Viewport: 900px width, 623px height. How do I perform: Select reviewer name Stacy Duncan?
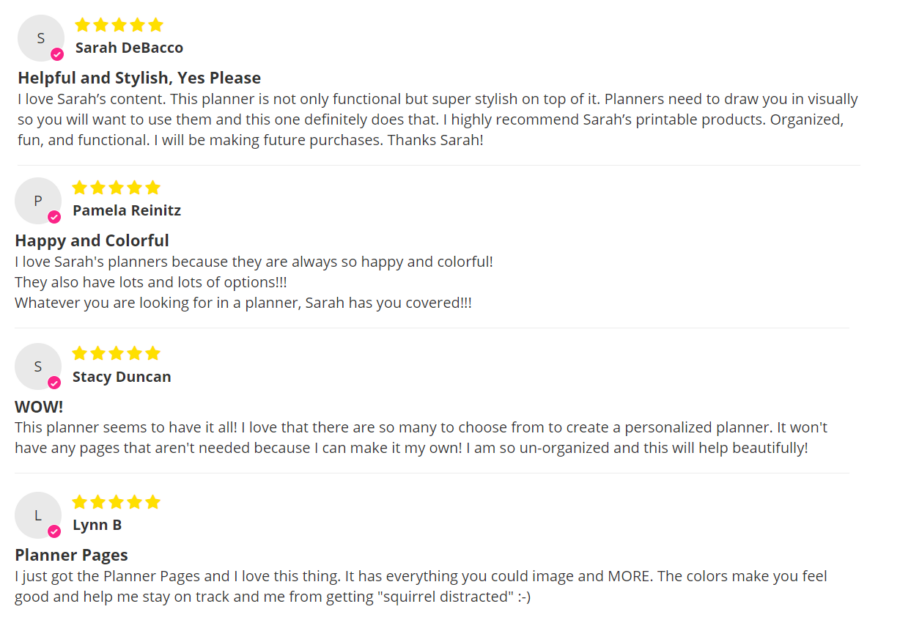point(121,376)
